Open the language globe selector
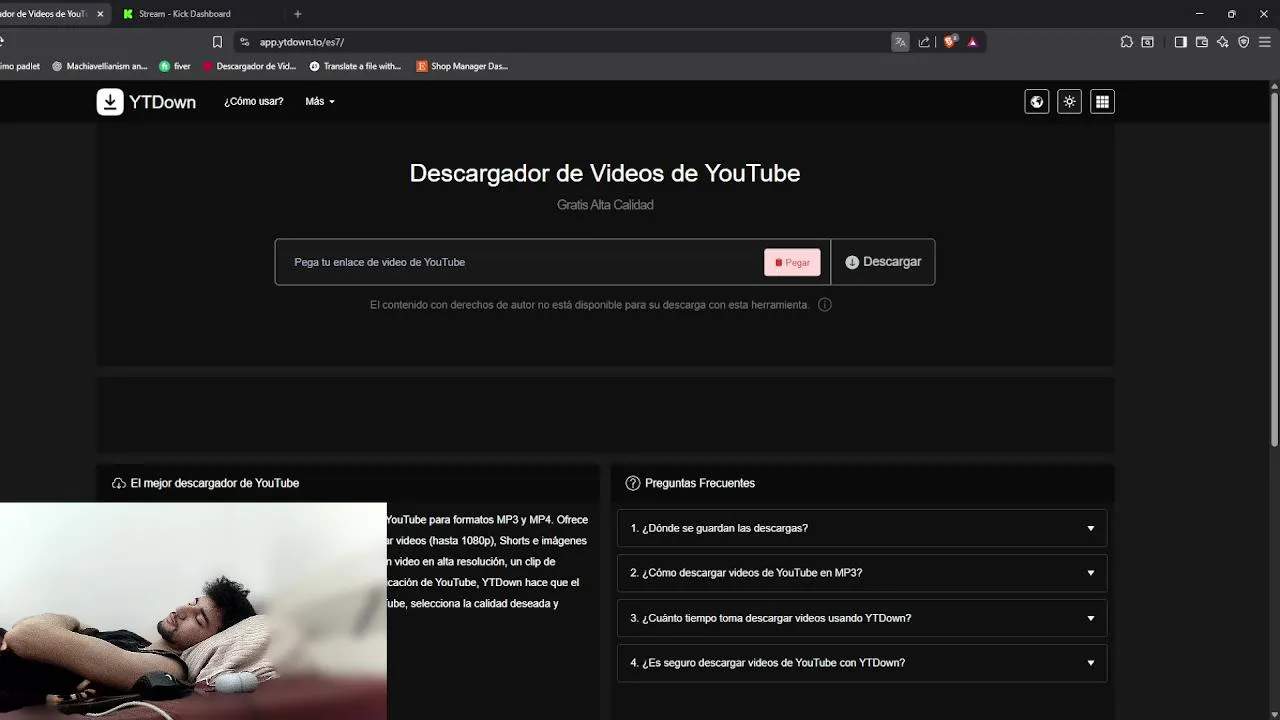 [1037, 102]
